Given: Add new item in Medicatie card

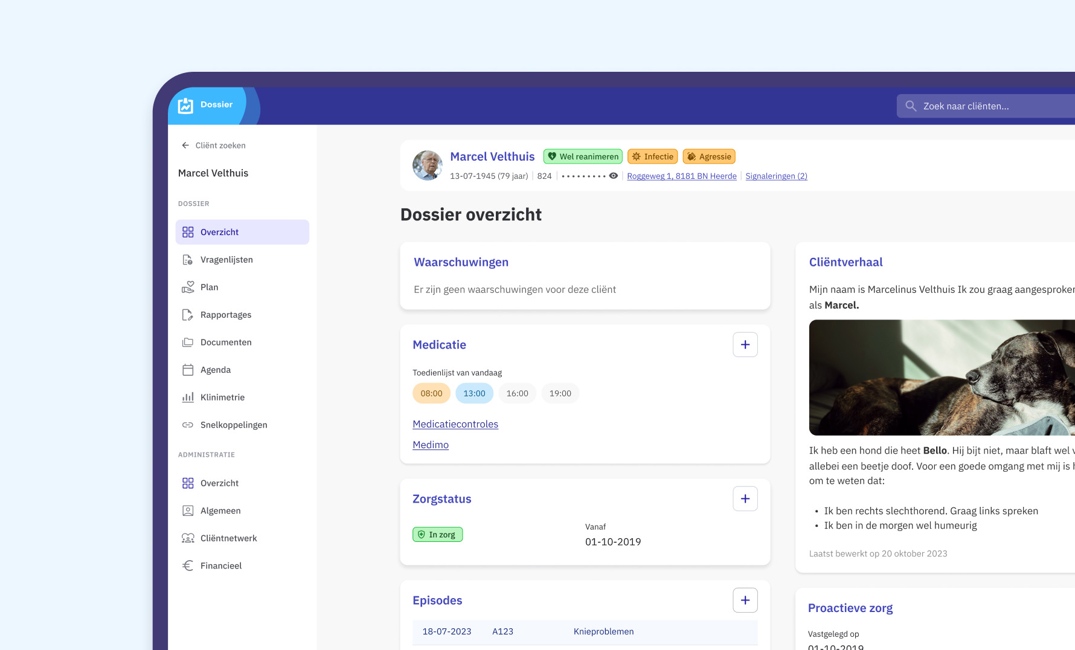Looking at the screenshot, I should (x=745, y=345).
